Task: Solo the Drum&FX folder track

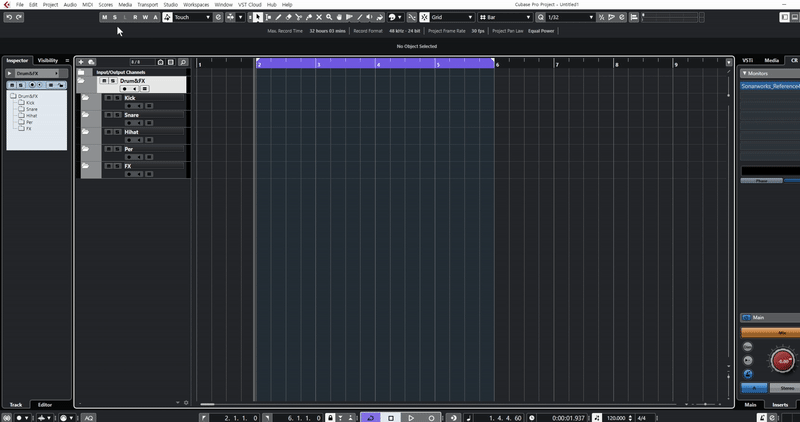Action: click(113, 81)
